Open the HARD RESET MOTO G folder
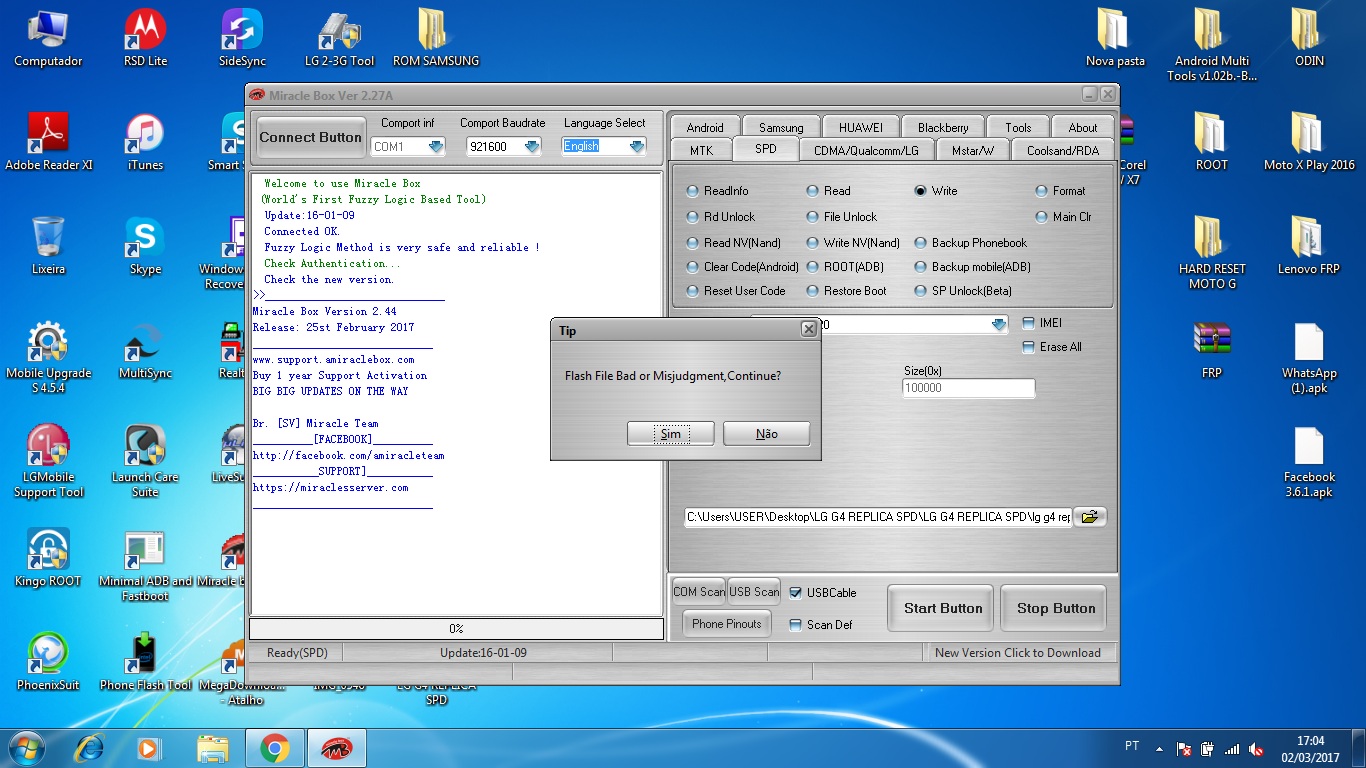 (1212, 253)
